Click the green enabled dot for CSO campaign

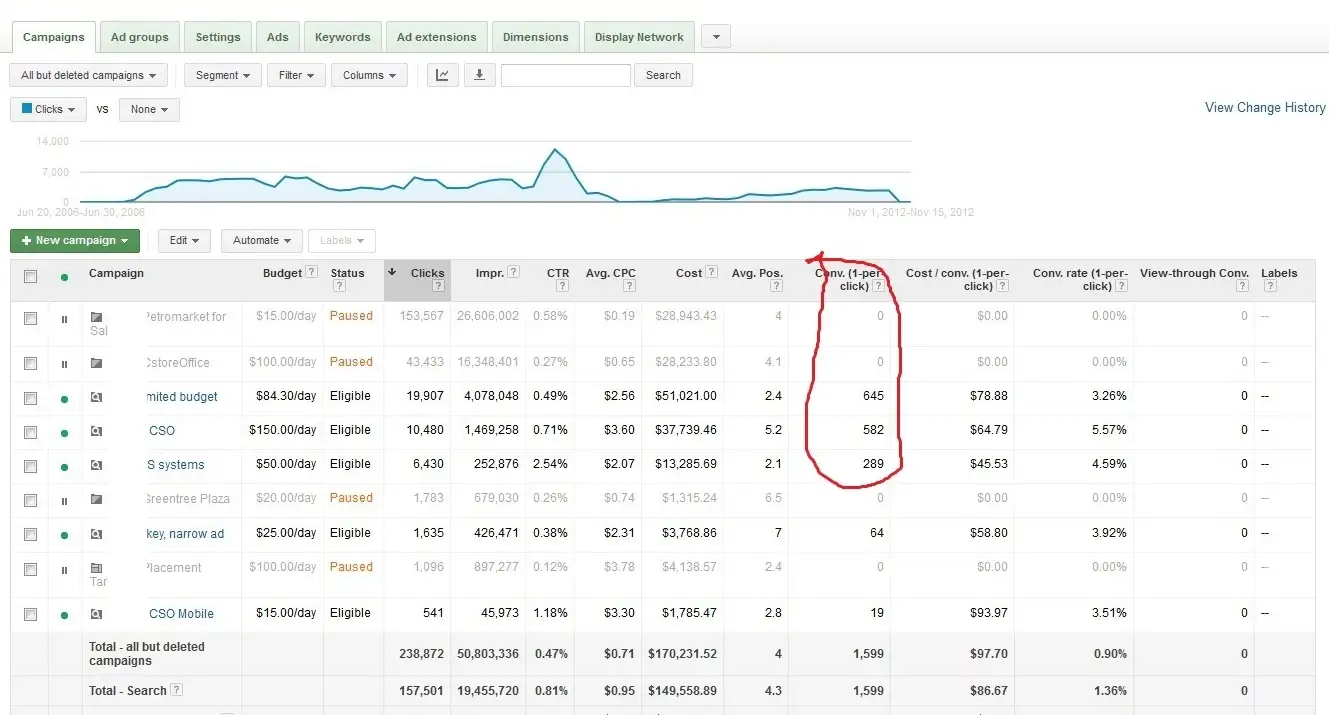click(x=64, y=432)
